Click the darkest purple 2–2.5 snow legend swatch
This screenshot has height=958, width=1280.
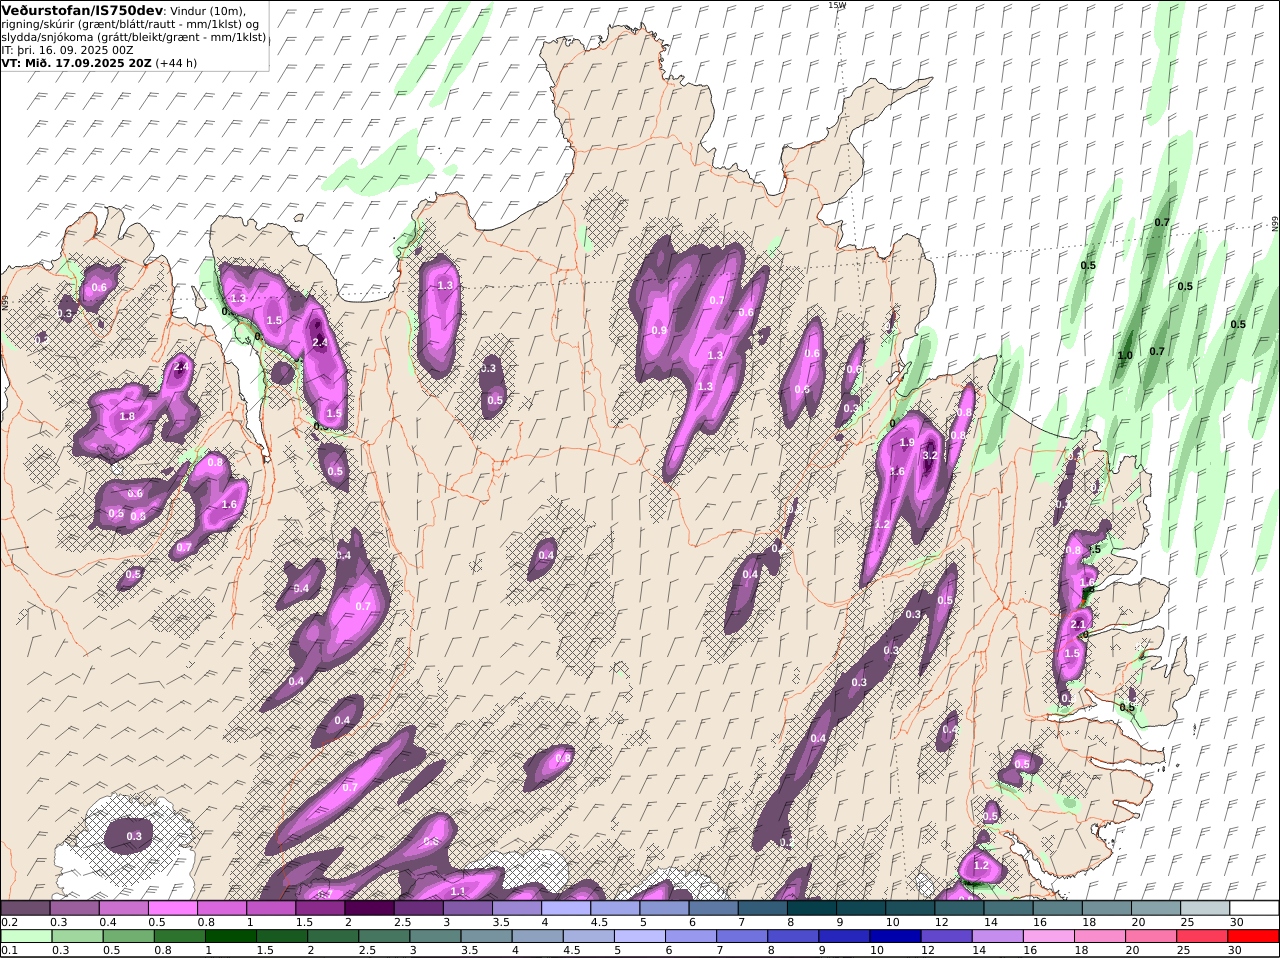[x=368, y=908]
